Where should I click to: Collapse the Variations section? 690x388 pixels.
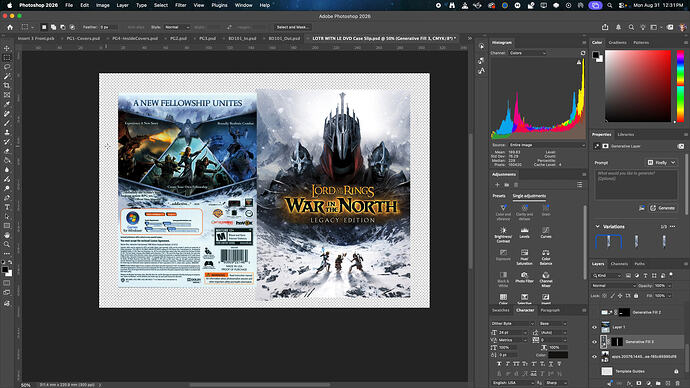pyautogui.click(x=597, y=227)
